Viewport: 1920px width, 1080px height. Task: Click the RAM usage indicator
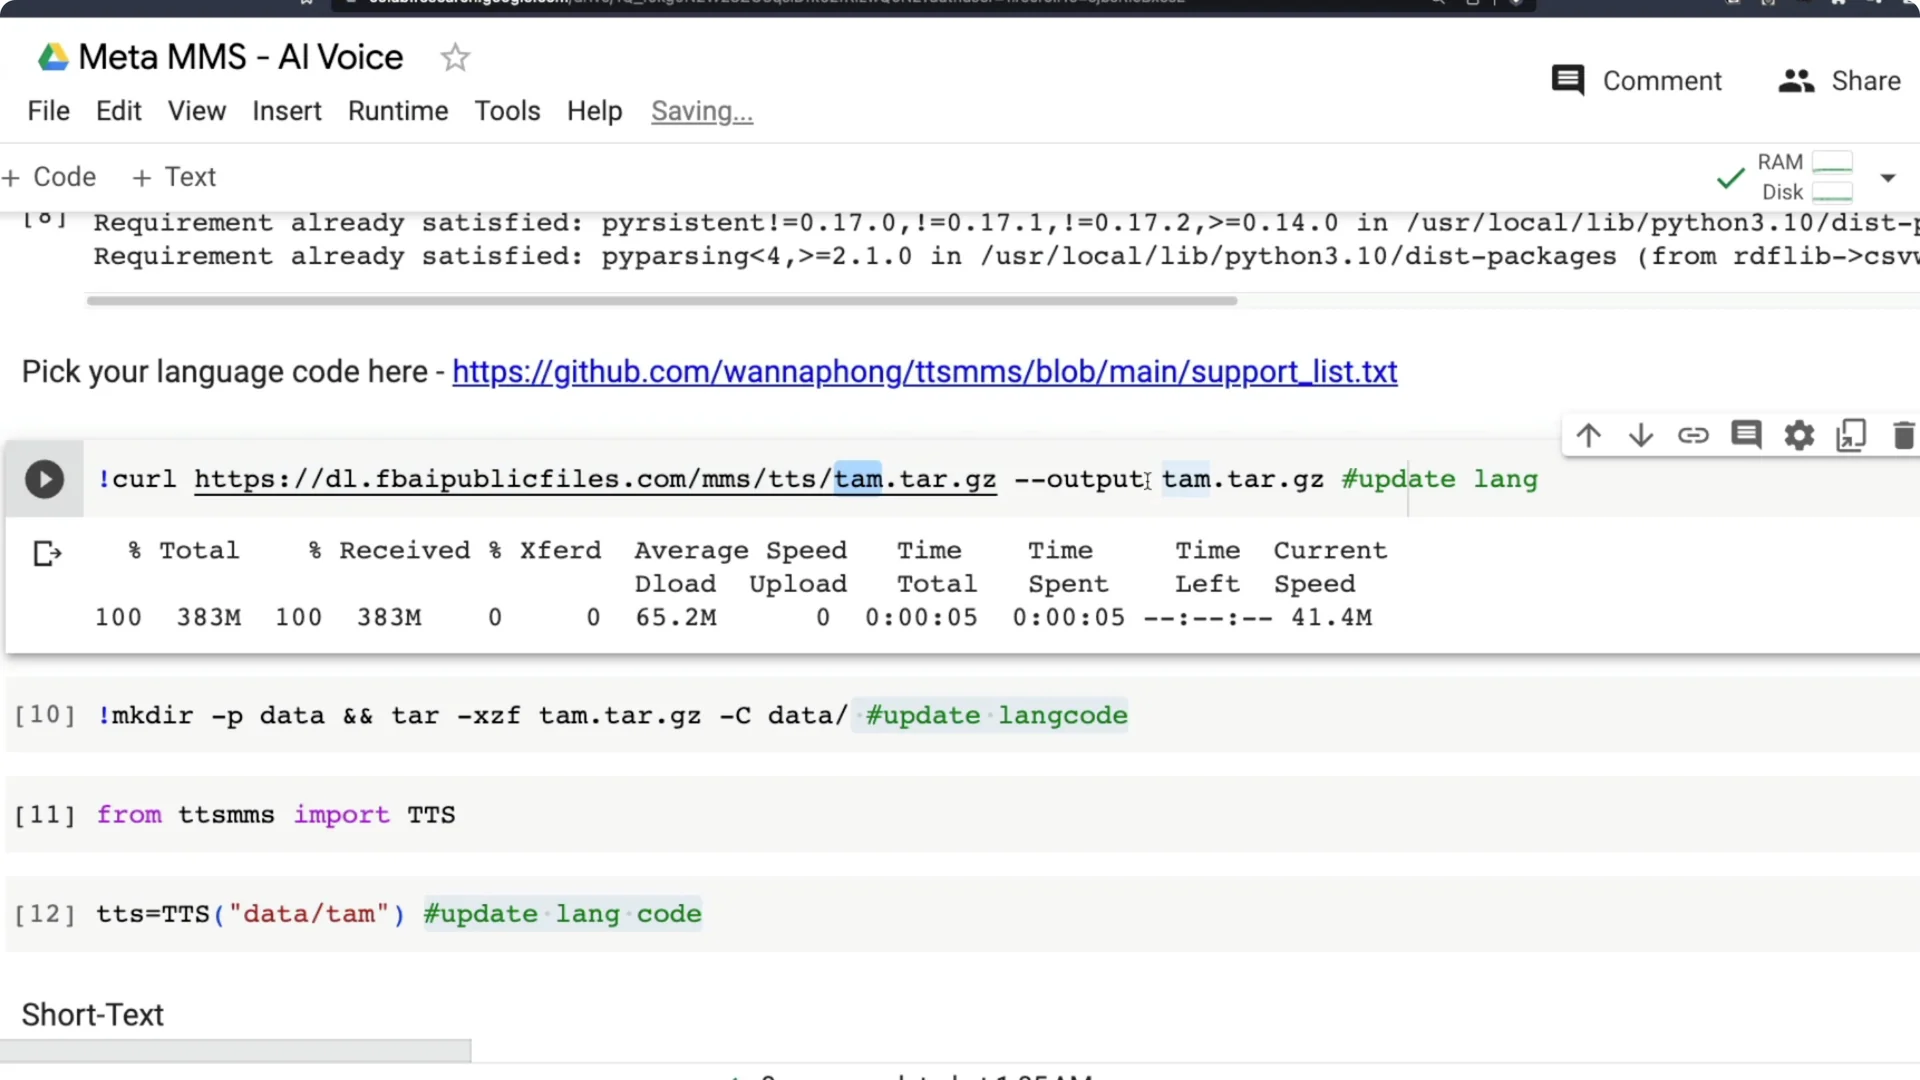pos(1831,160)
